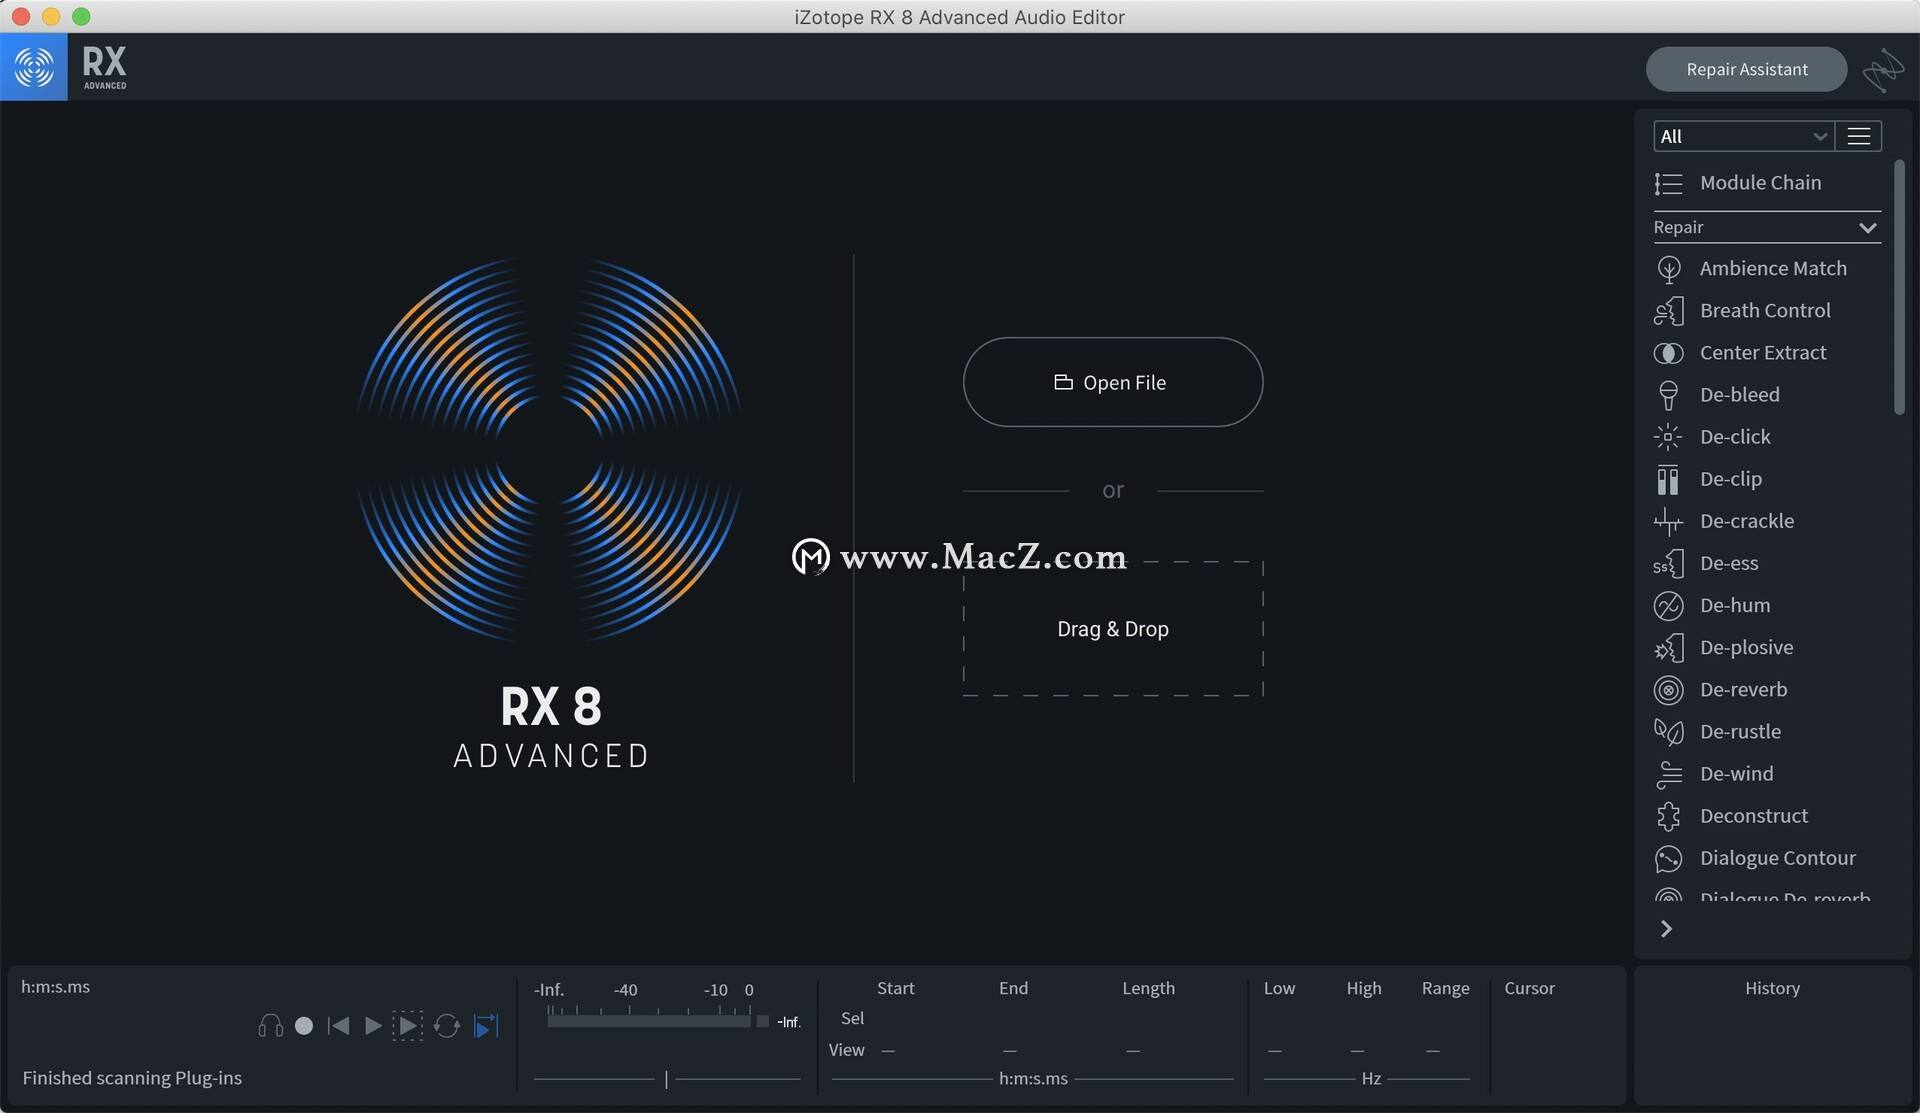This screenshot has height=1113, width=1920.
Task: Click the Sel row label
Action: (x=852, y=1018)
